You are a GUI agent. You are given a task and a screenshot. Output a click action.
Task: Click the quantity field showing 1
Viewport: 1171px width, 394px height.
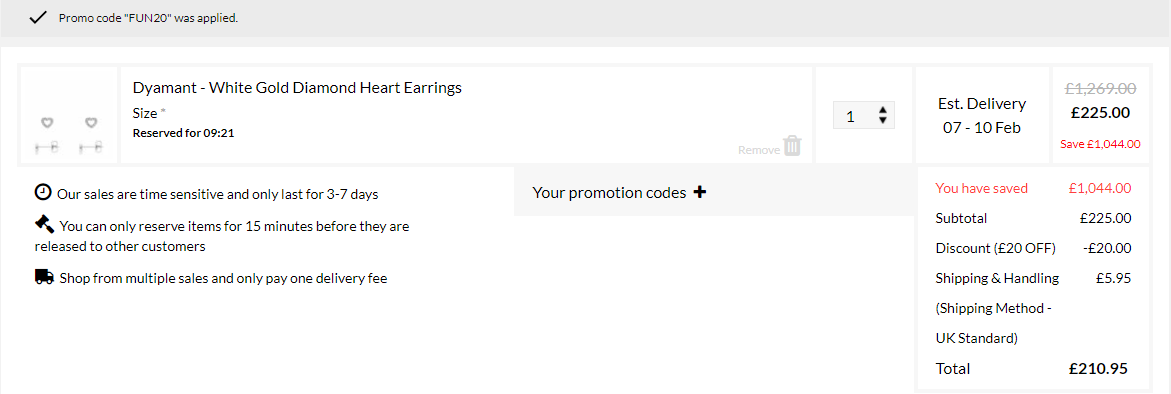[864, 116]
